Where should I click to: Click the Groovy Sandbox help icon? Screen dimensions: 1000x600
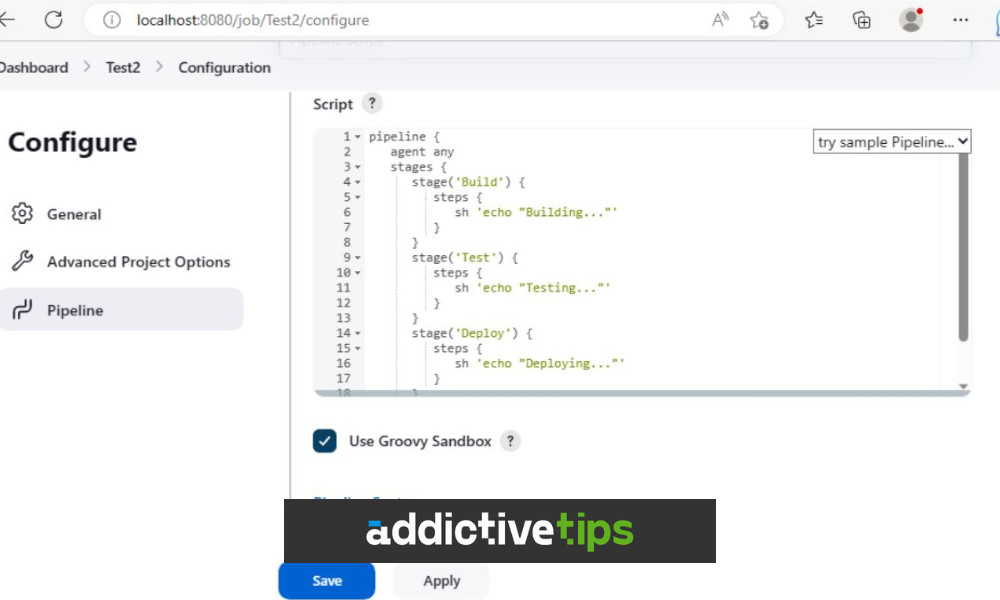pos(510,441)
